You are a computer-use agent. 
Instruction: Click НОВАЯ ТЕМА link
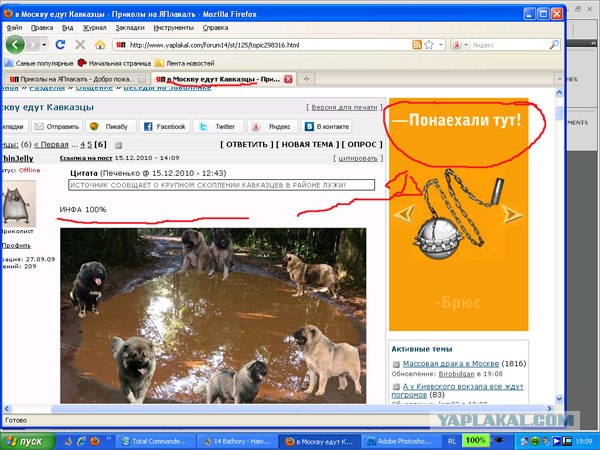click(308, 145)
